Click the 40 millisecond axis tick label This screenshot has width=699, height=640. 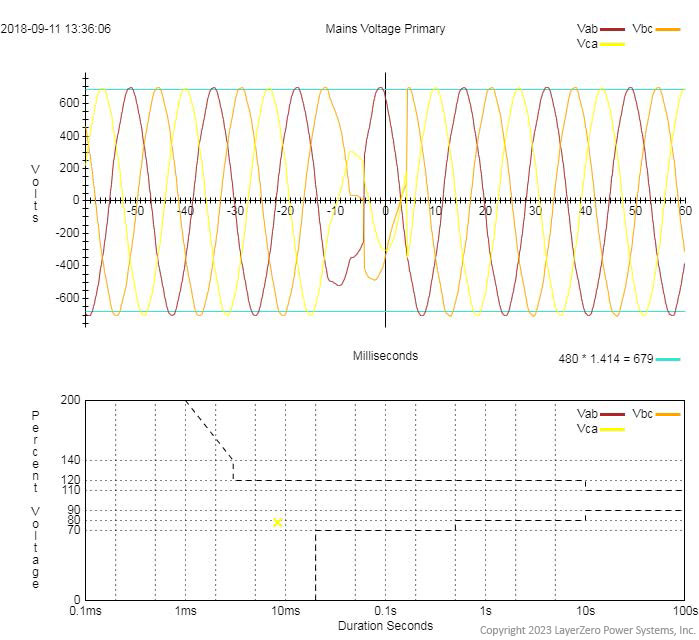(585, 211)
